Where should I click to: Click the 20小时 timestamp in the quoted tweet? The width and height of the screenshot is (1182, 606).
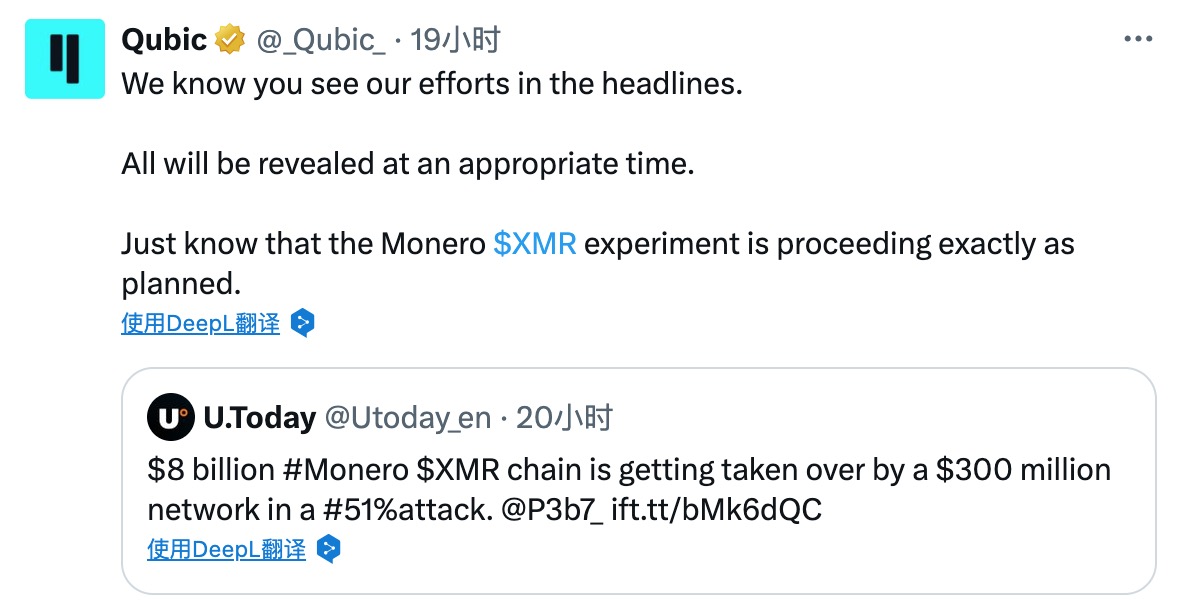tap(564, 417)
